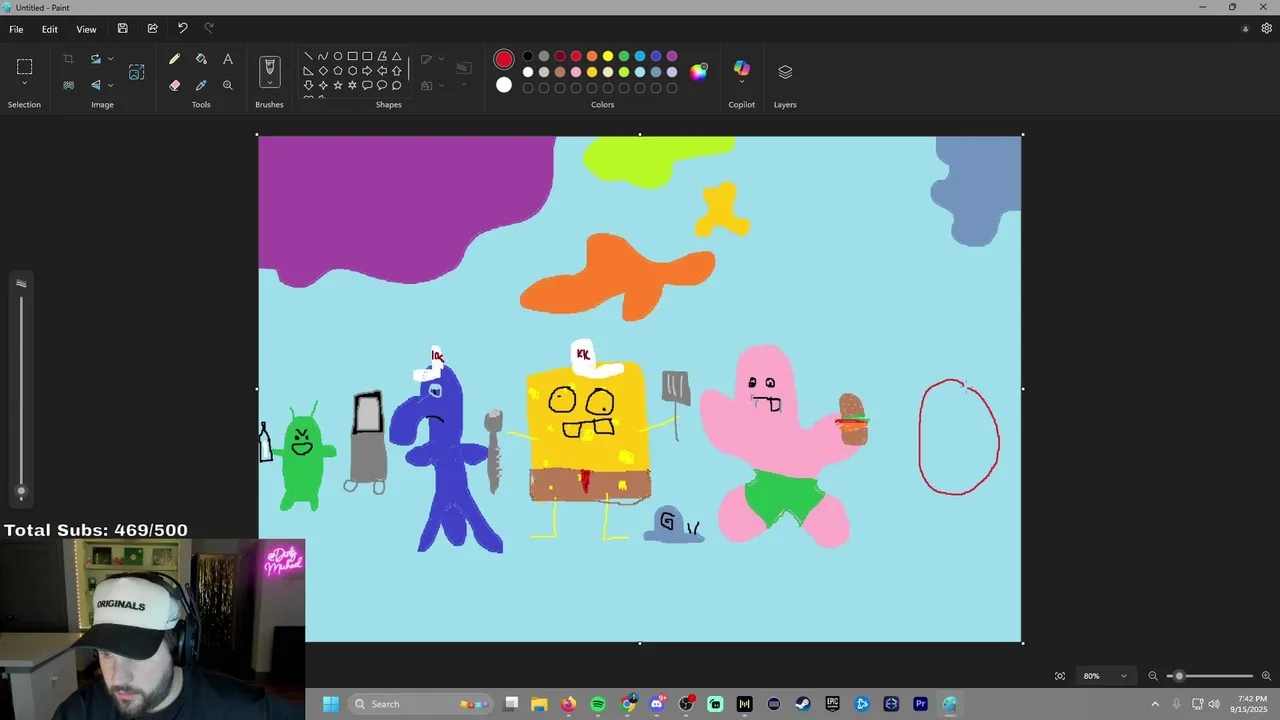
Task: Choose the Hexagon shape
Action: point(352,71)
